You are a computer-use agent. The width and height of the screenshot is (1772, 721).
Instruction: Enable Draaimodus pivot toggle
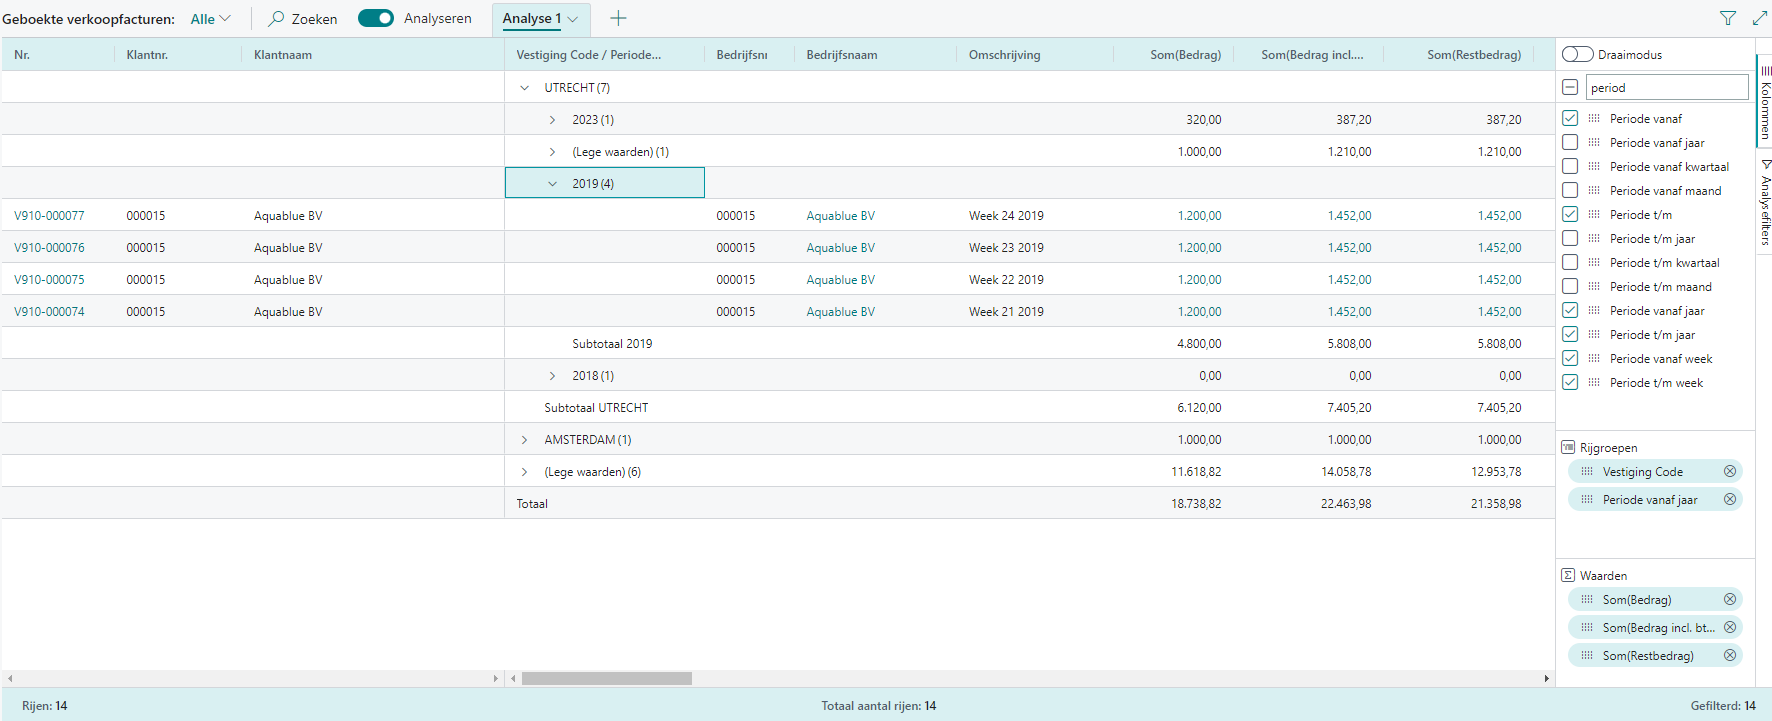(x=1577, y=54)
